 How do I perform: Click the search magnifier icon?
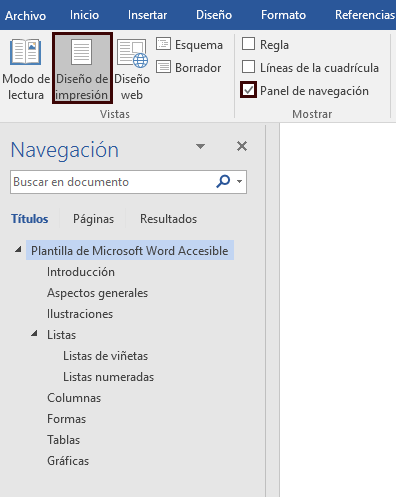click(223, 181)
